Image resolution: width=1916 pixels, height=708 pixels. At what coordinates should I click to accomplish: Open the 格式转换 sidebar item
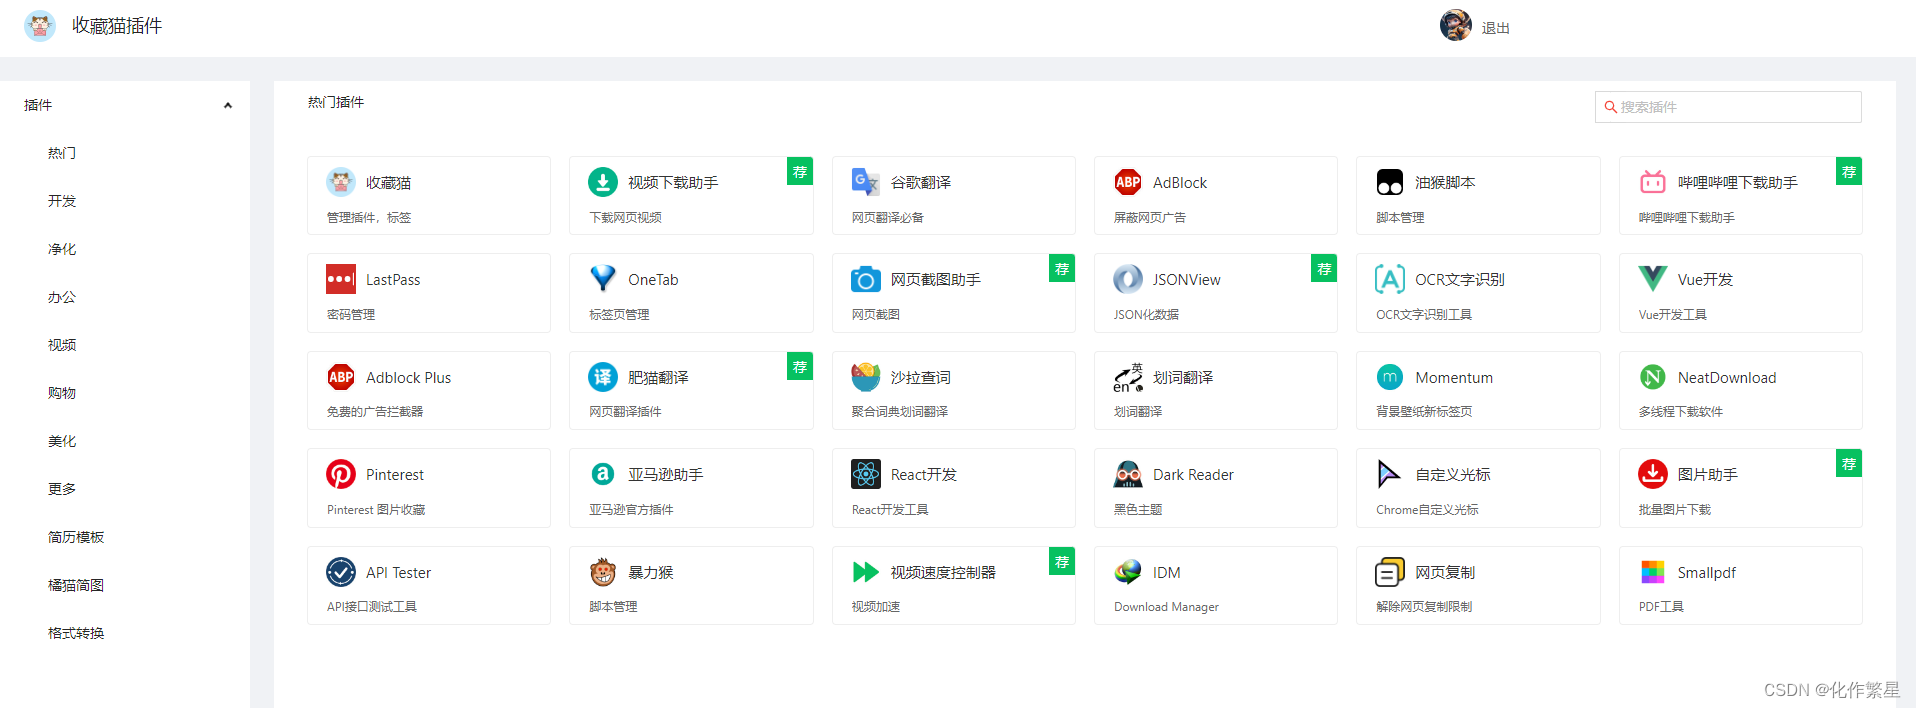tap(76, 633)
